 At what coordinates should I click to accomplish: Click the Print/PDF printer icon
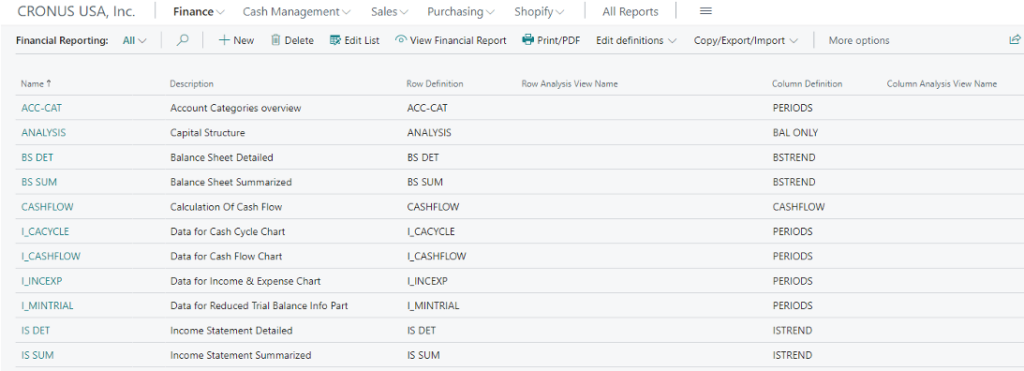point(528,40)
